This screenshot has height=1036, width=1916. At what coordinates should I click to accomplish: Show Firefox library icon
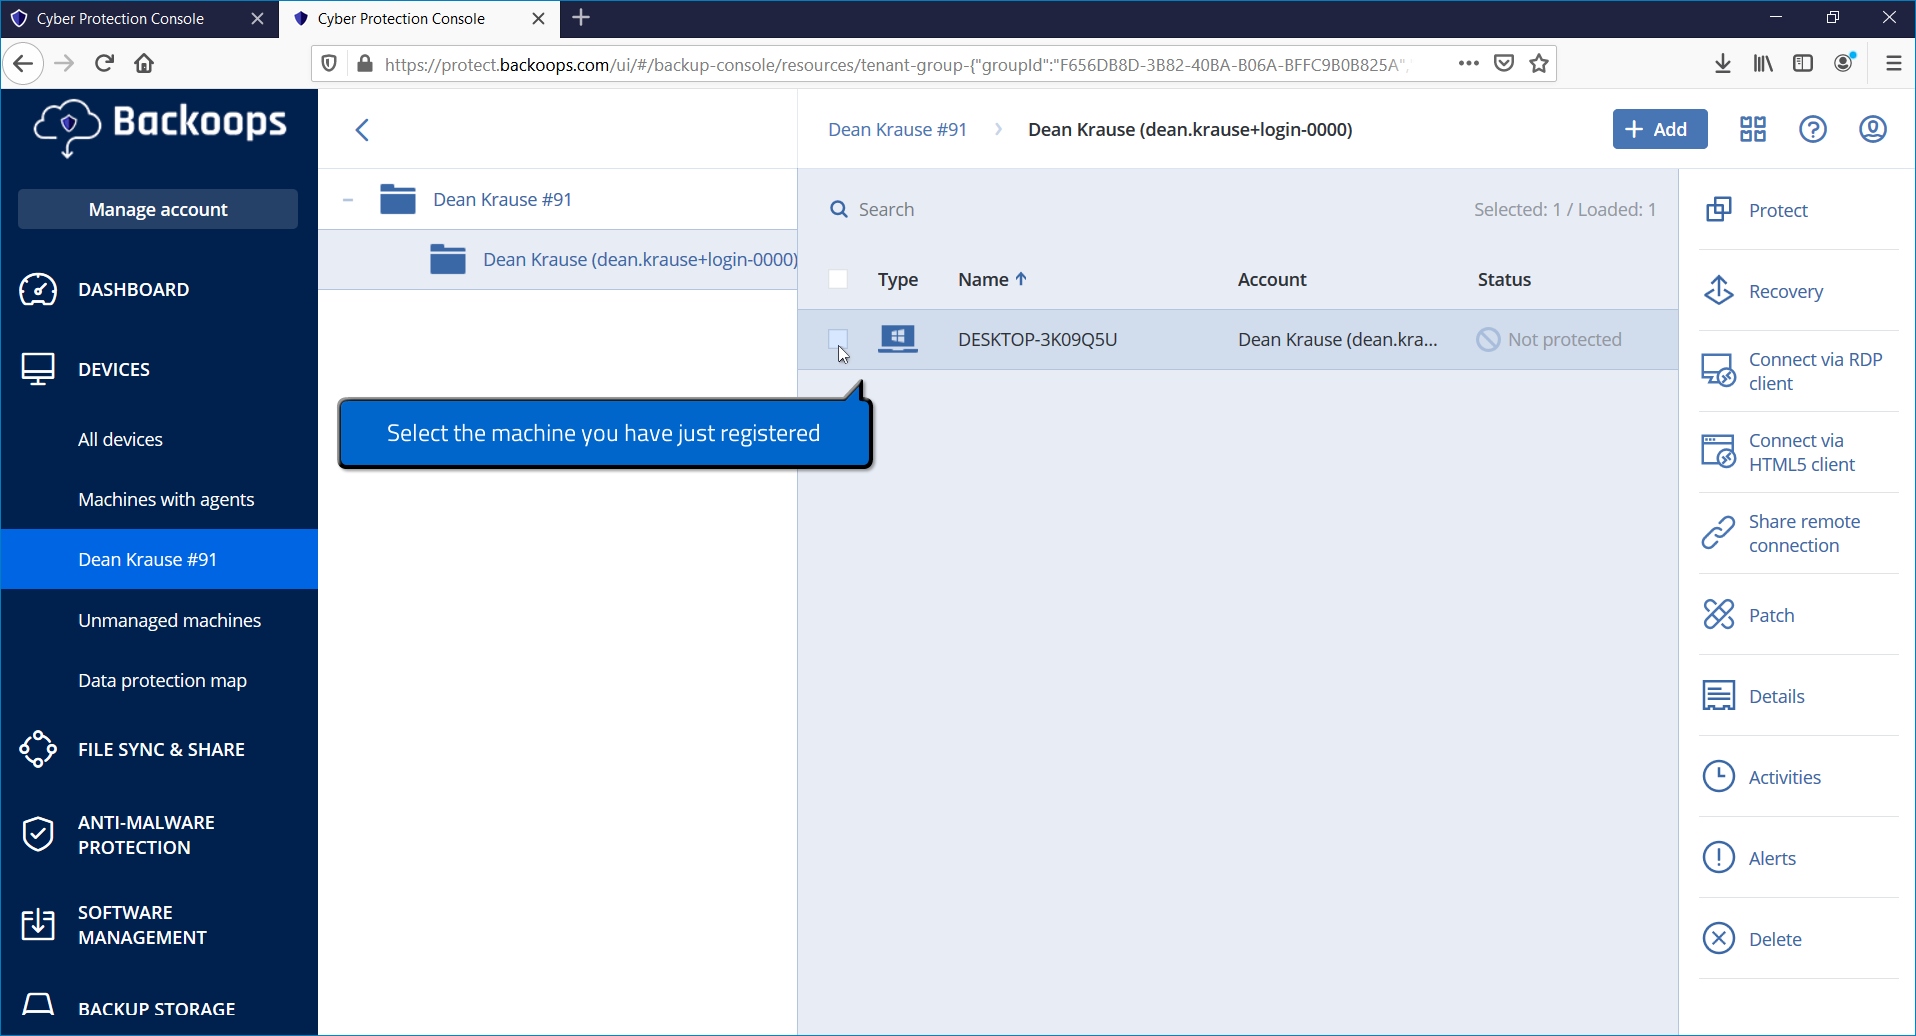(1763, 64)
